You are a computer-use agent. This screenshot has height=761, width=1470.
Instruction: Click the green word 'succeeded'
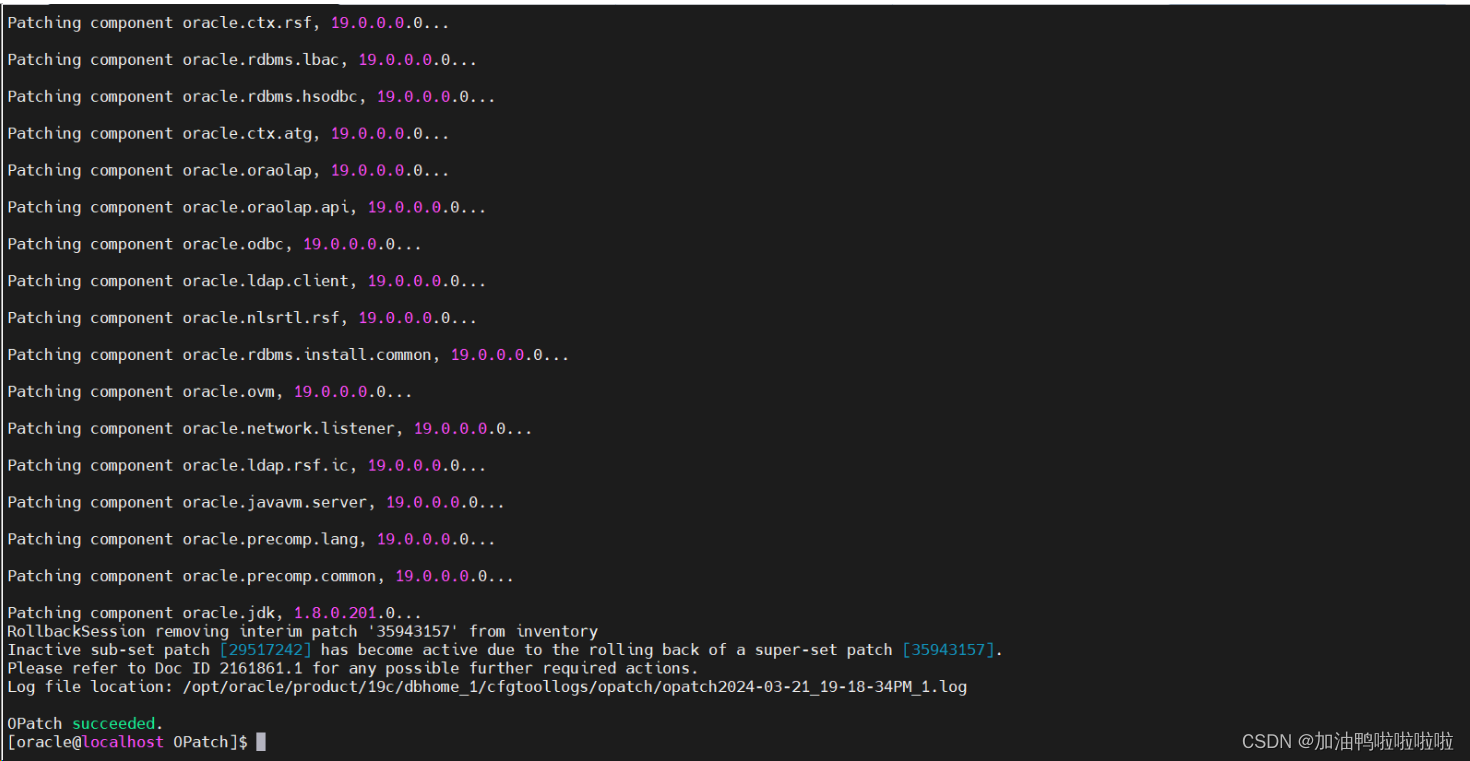pos(113,723)
